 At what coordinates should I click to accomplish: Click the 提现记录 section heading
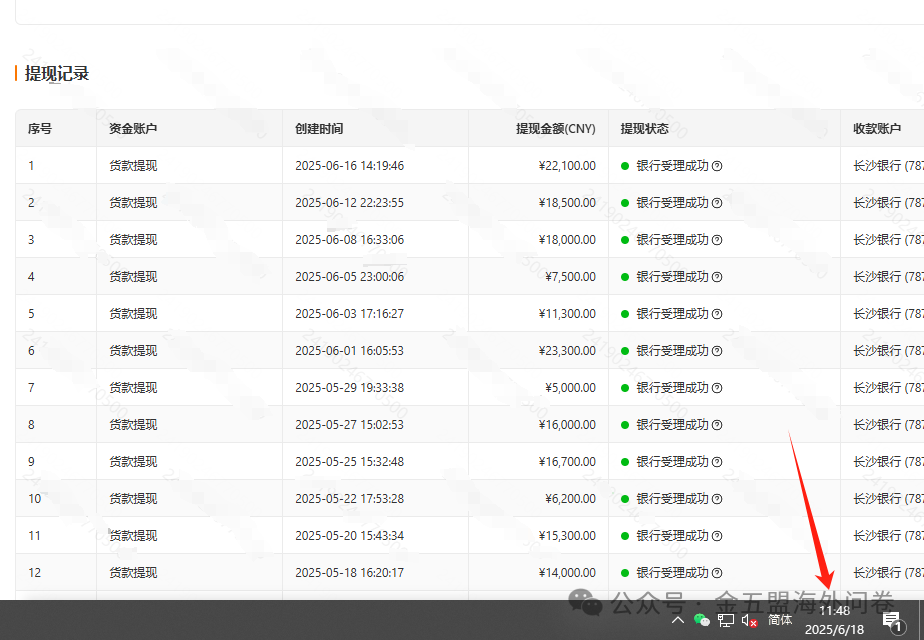pos(57,74)
